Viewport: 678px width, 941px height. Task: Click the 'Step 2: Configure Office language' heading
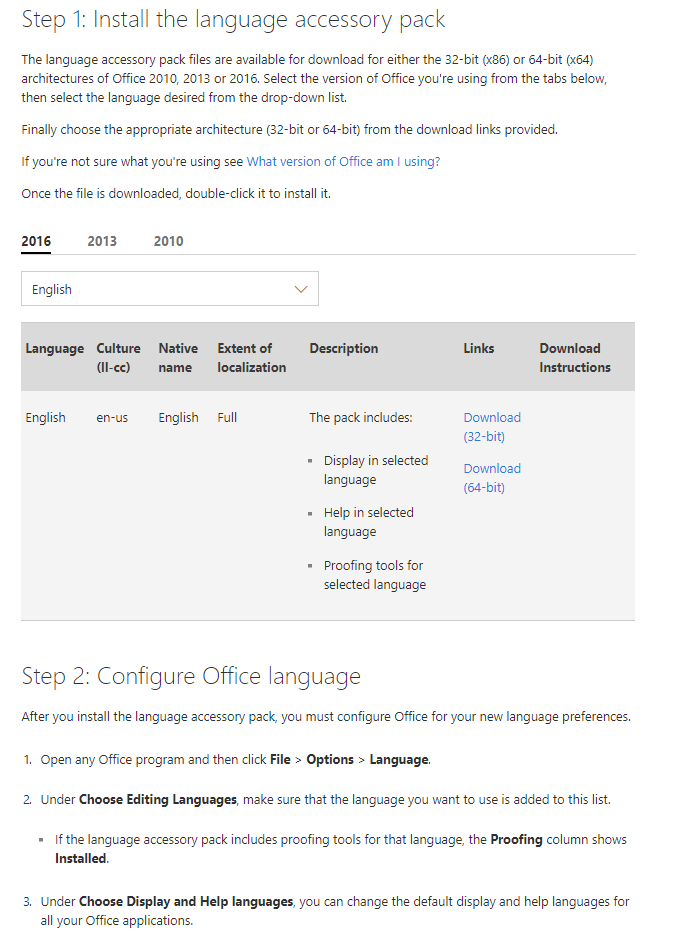tap(191, 676)
